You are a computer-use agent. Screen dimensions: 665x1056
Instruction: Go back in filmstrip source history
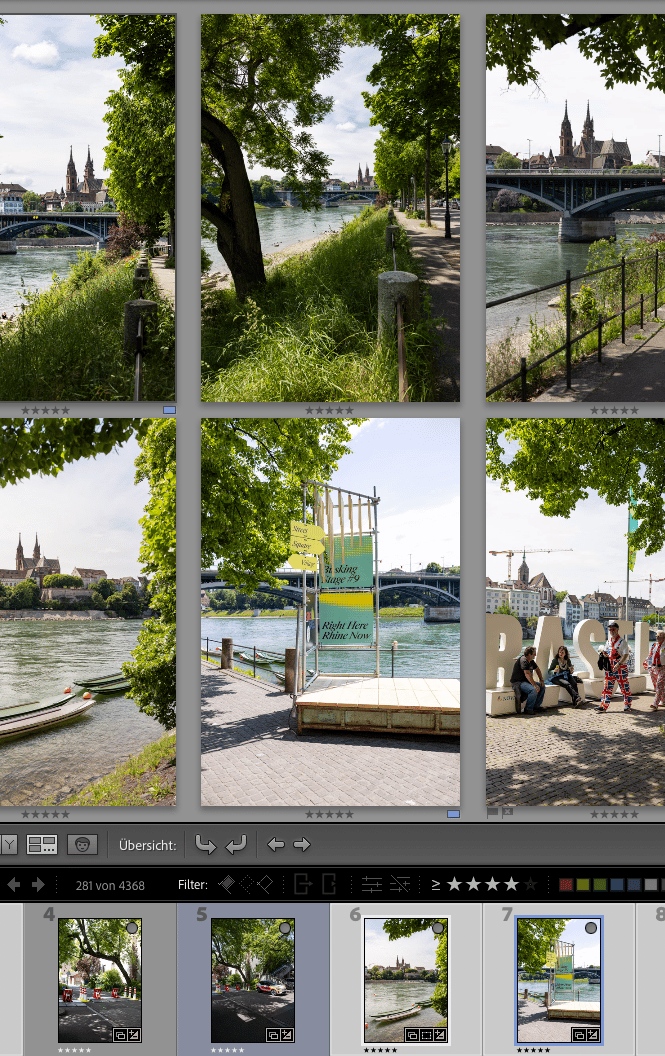[13, 884]
